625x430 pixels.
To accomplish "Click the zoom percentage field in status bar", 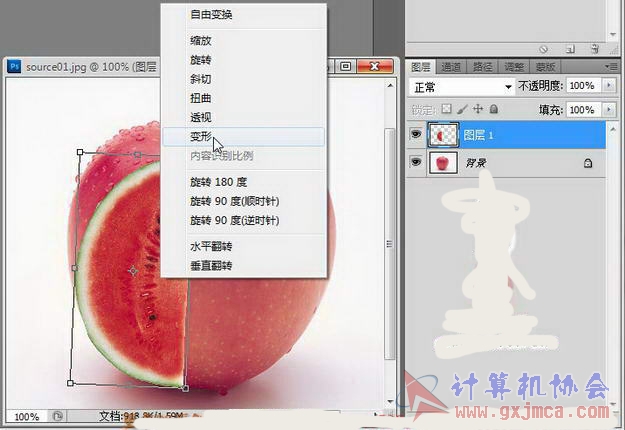I will [27, 417].
